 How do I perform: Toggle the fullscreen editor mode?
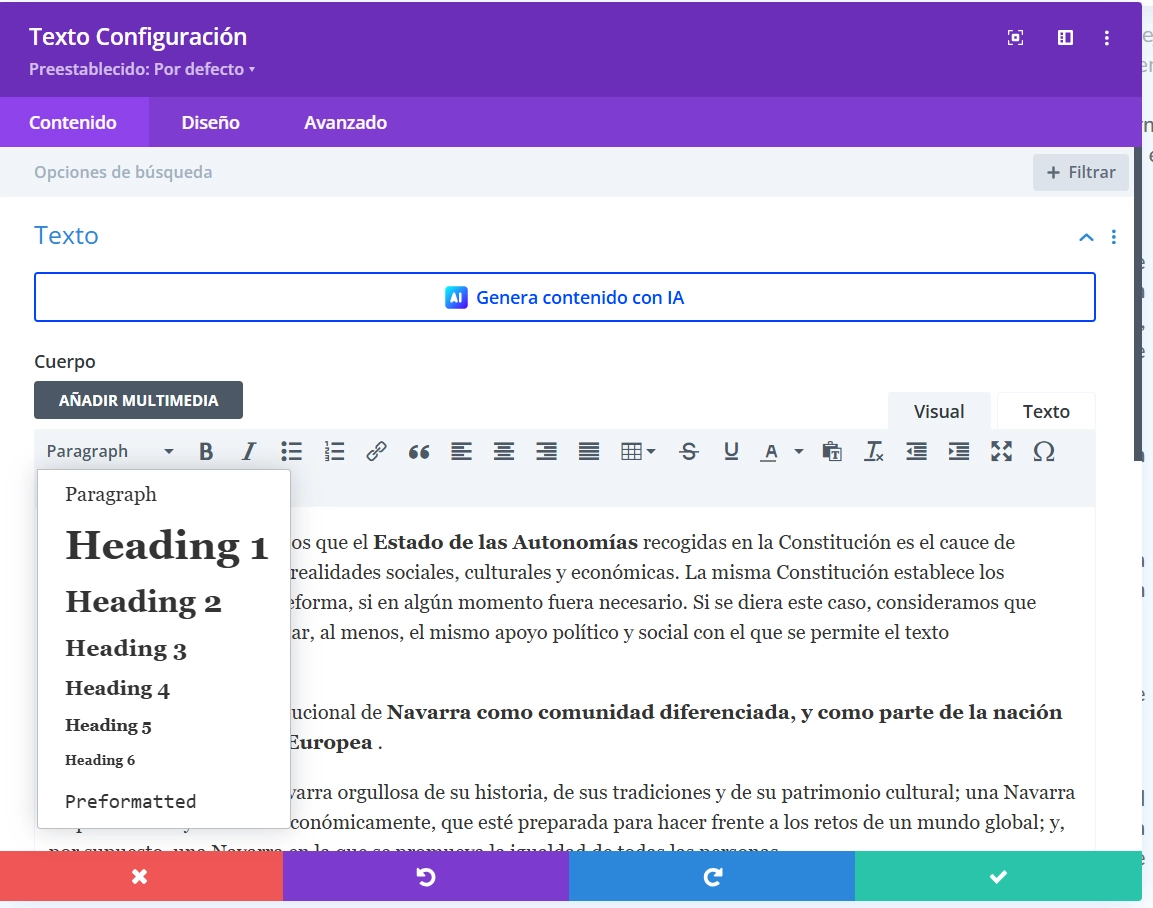pyautogui.click(x=1002, y=451)
